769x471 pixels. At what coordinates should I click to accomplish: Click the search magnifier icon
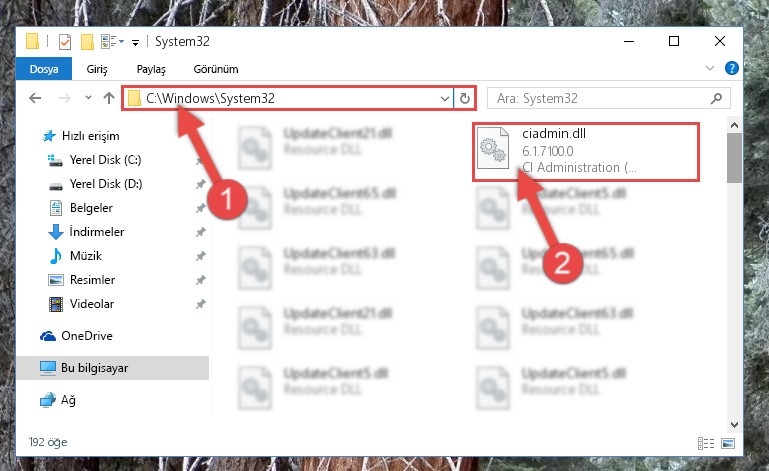point(716,99)
